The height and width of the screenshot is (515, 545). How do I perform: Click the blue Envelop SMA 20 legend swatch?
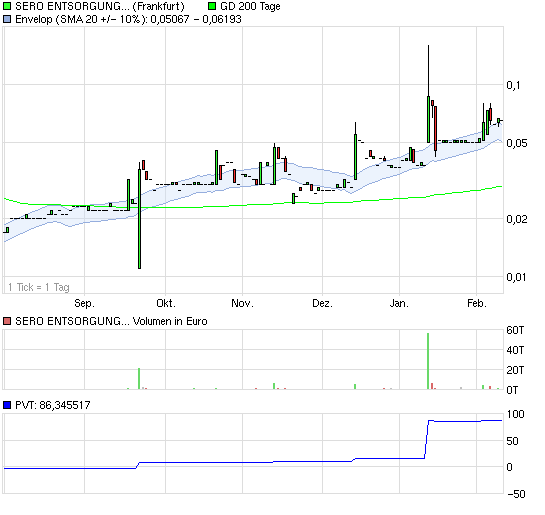point(7,19)
